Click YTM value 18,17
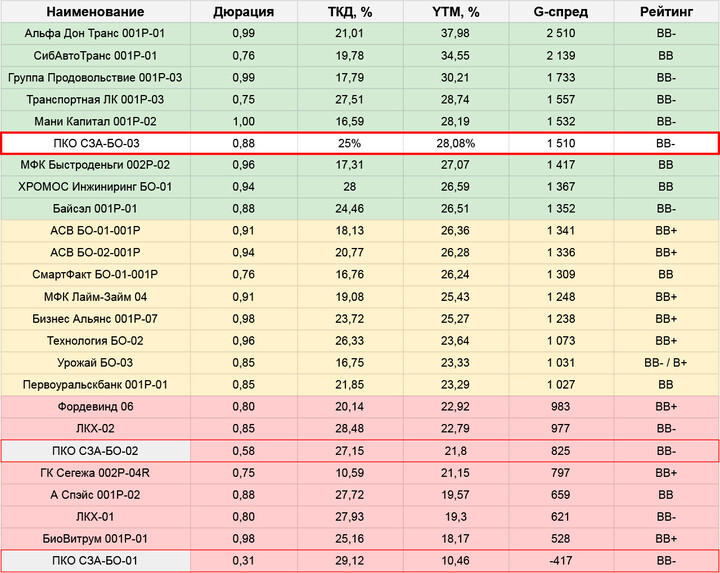 pyautogui.click(x=456, y=539)
